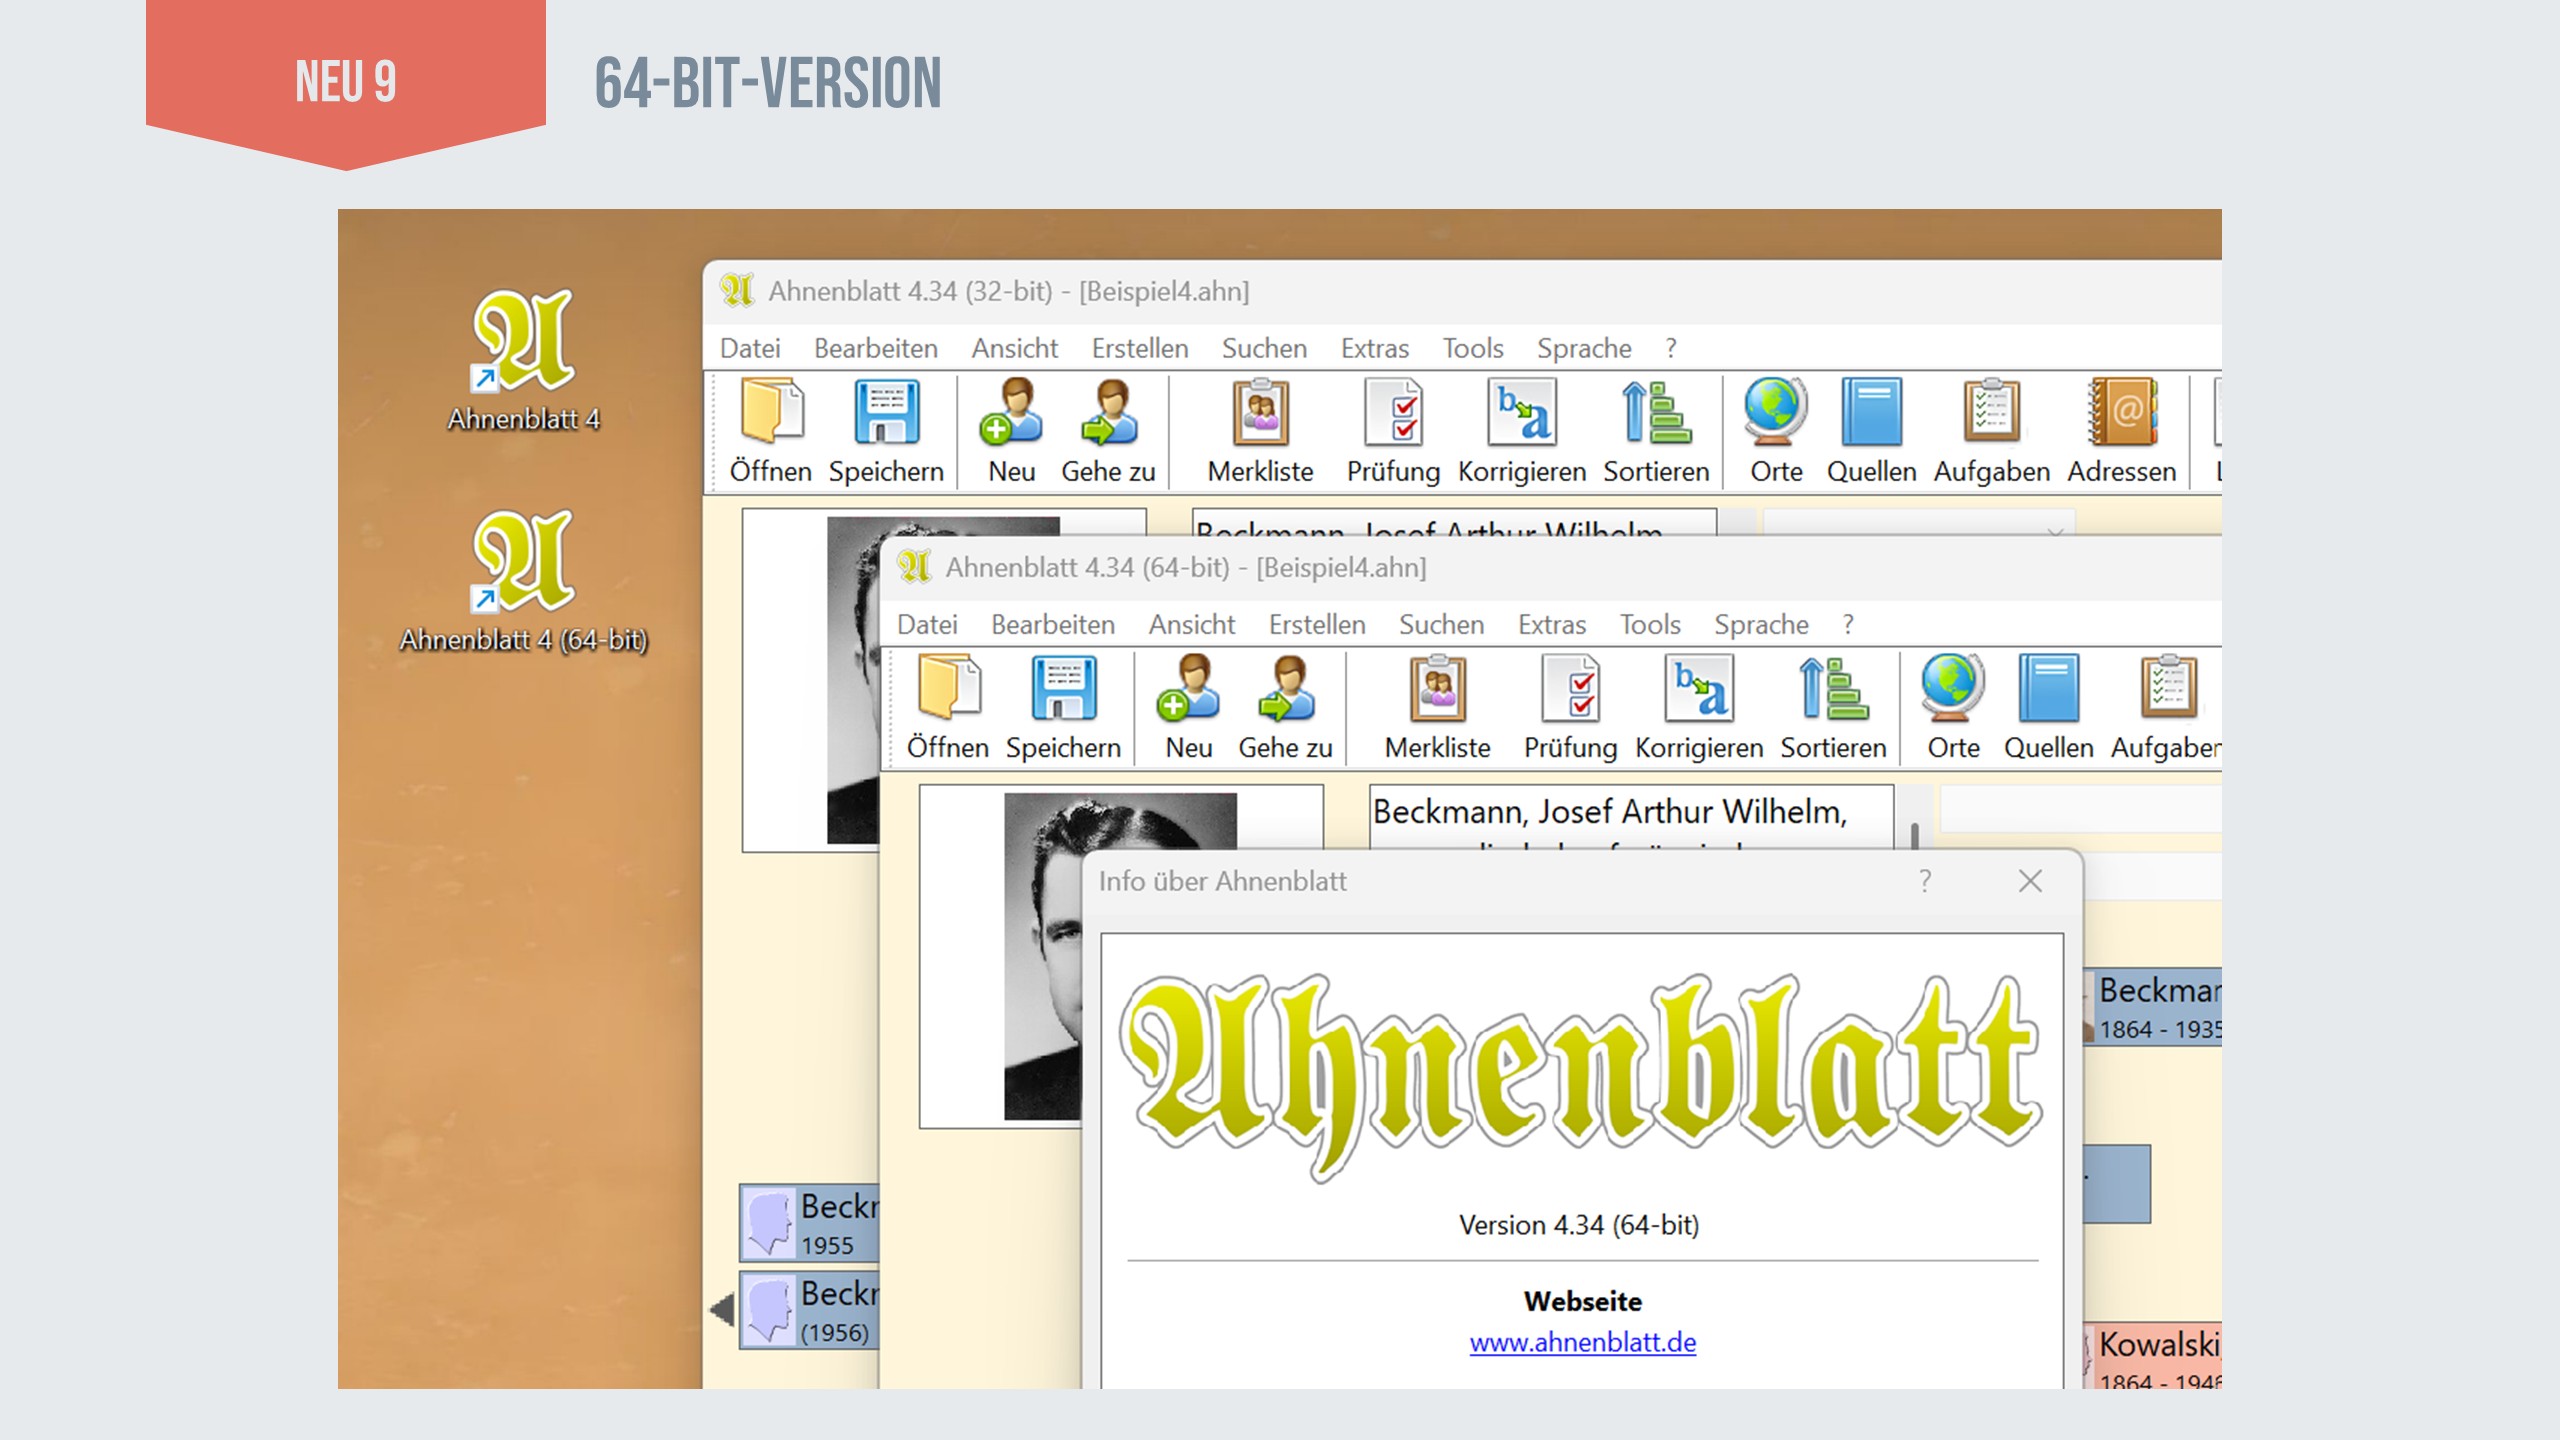Click Adressen address book icon
Screen dimensions: 2560x1440
tap(2122, 413)
